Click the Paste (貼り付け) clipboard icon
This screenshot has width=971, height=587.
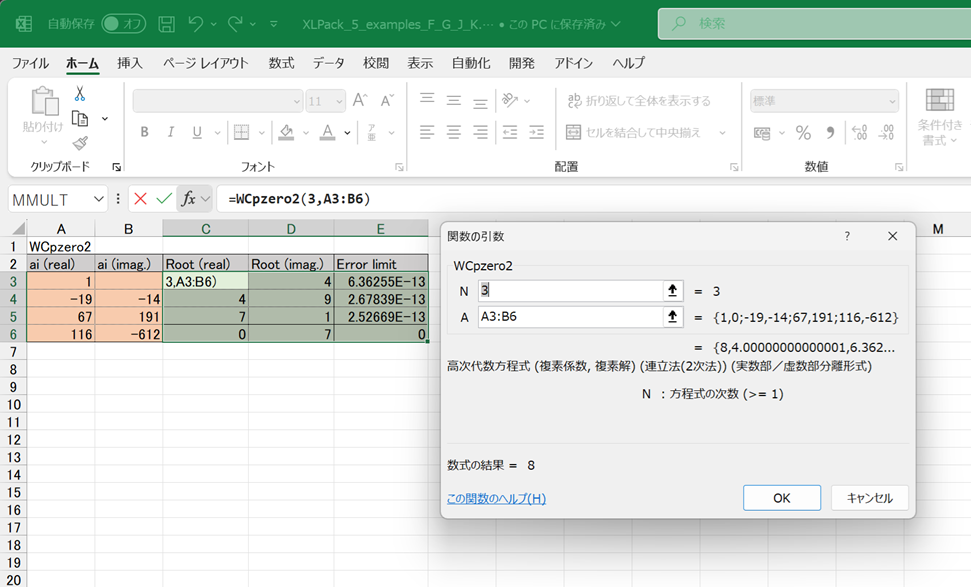44,101
